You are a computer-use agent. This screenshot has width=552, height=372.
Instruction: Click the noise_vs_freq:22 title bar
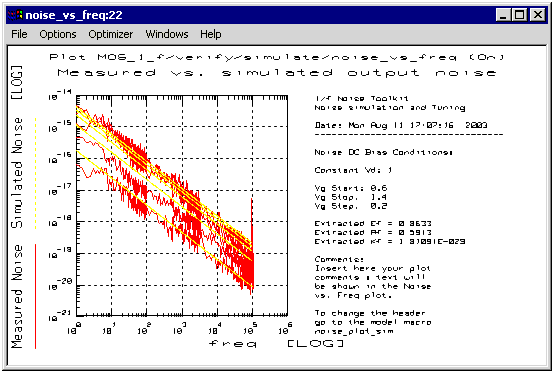246,15
